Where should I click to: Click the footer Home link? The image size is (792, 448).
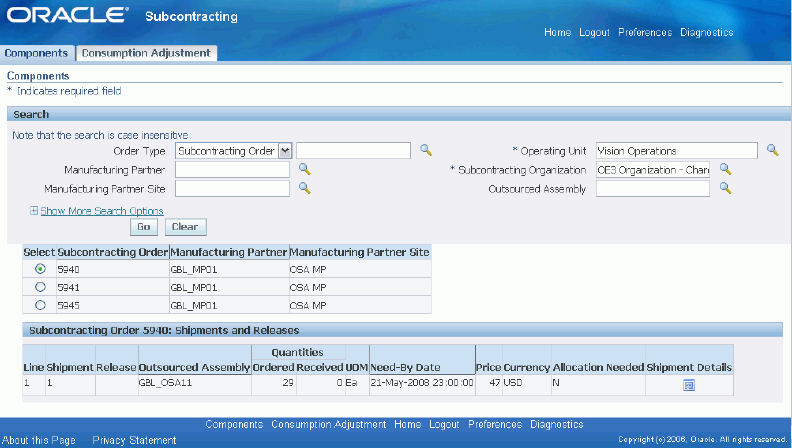pyautogui.click(x=408, y=424)
